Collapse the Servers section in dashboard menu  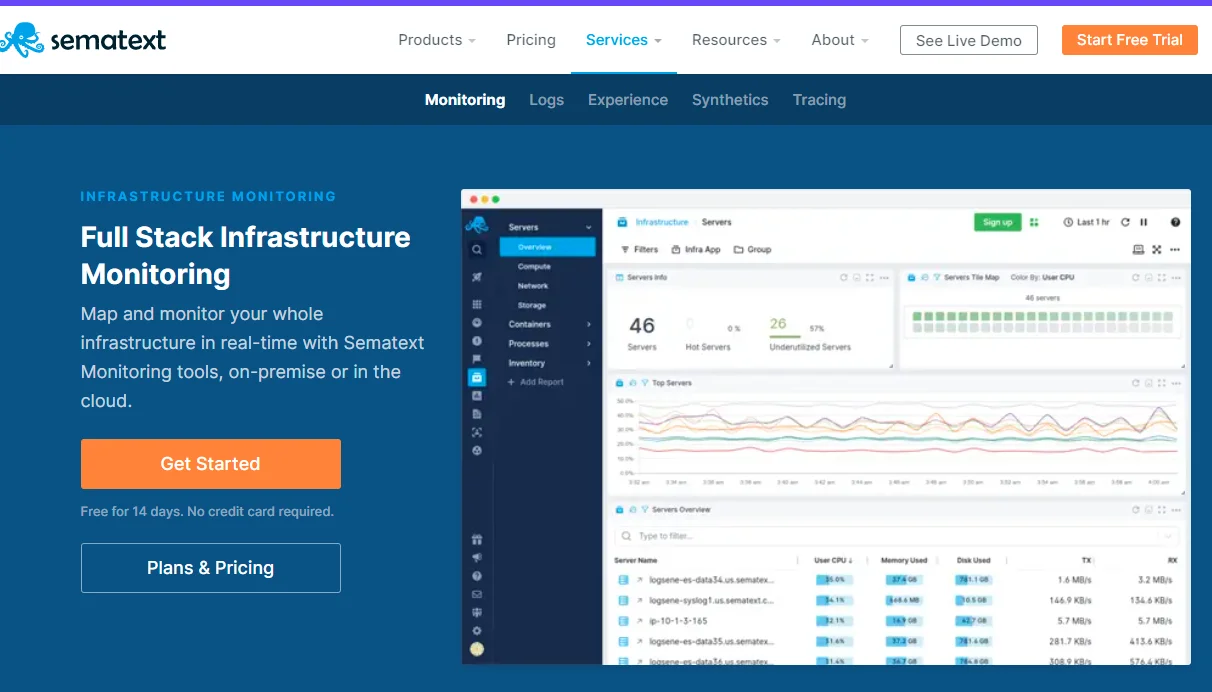tap(589, 227)
